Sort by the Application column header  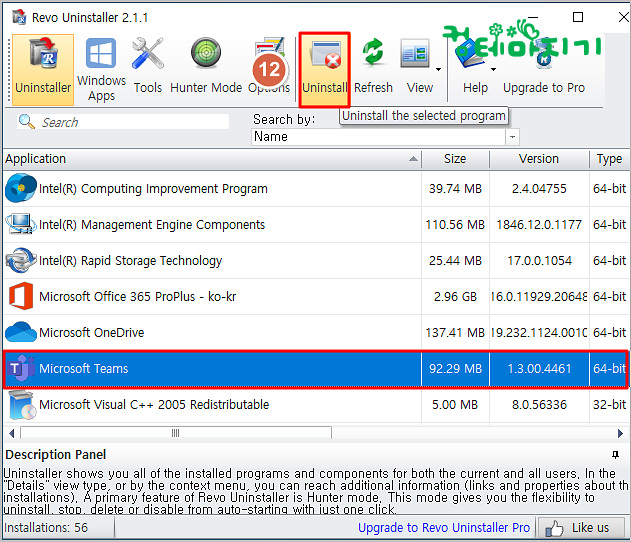coord(212,159)
